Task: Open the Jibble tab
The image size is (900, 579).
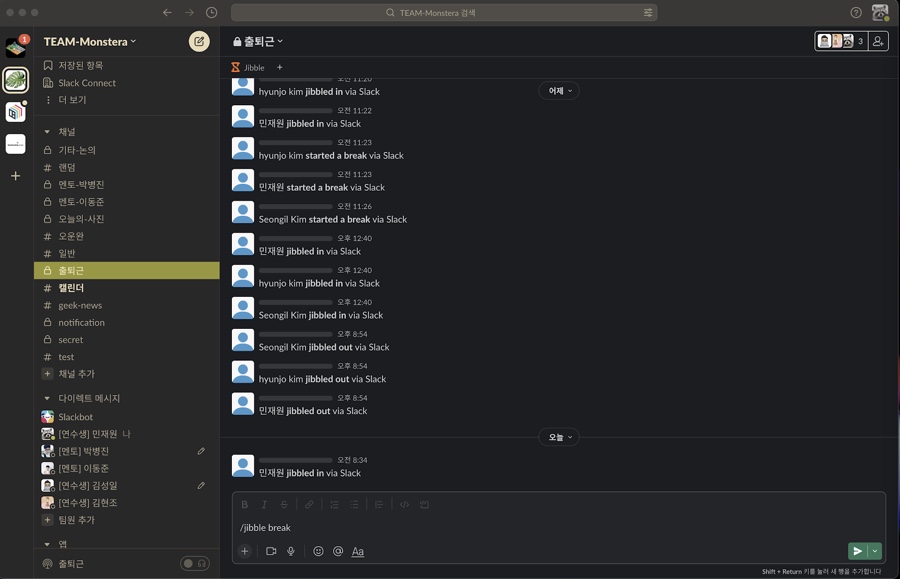Action: (250, 68)
